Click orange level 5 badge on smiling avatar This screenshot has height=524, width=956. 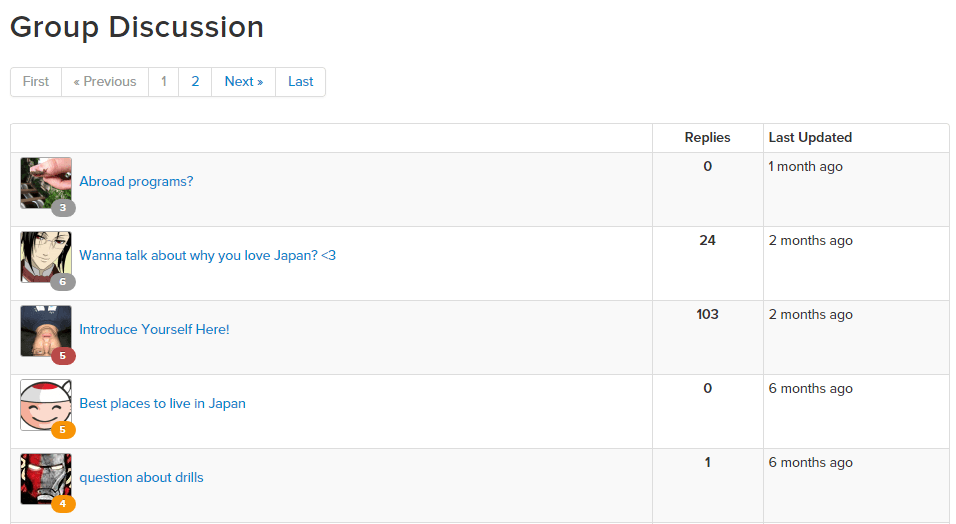click(63, 429)
